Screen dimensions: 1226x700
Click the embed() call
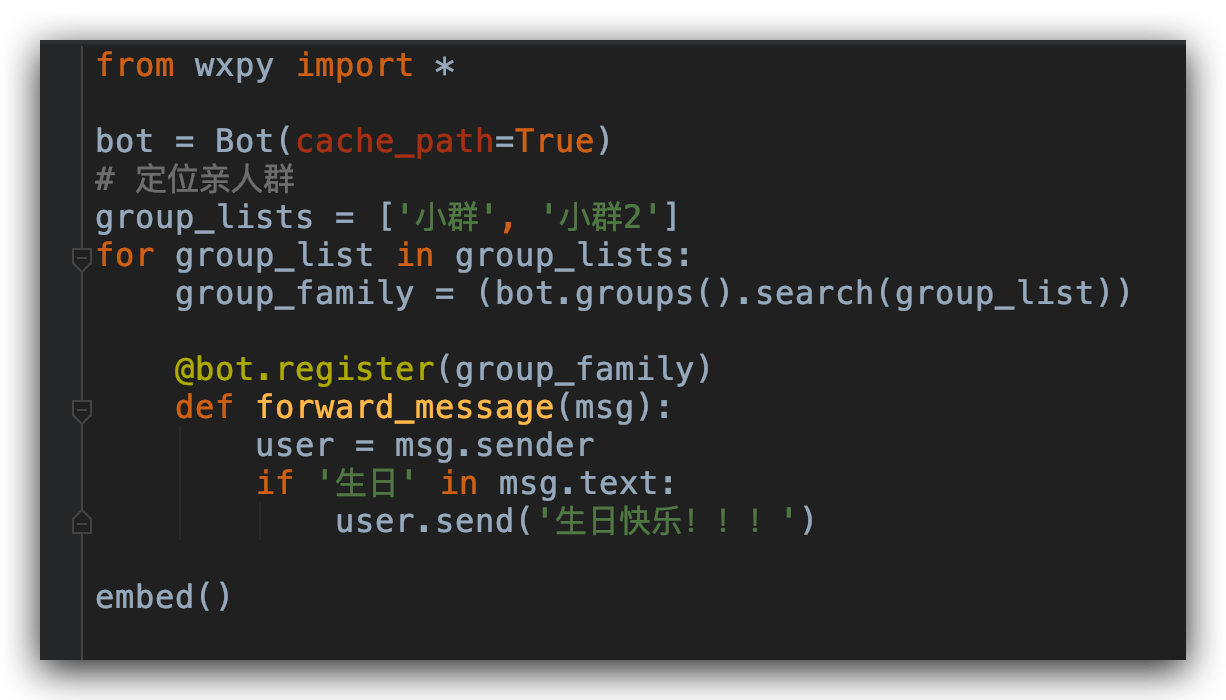(x=164, y=597)
